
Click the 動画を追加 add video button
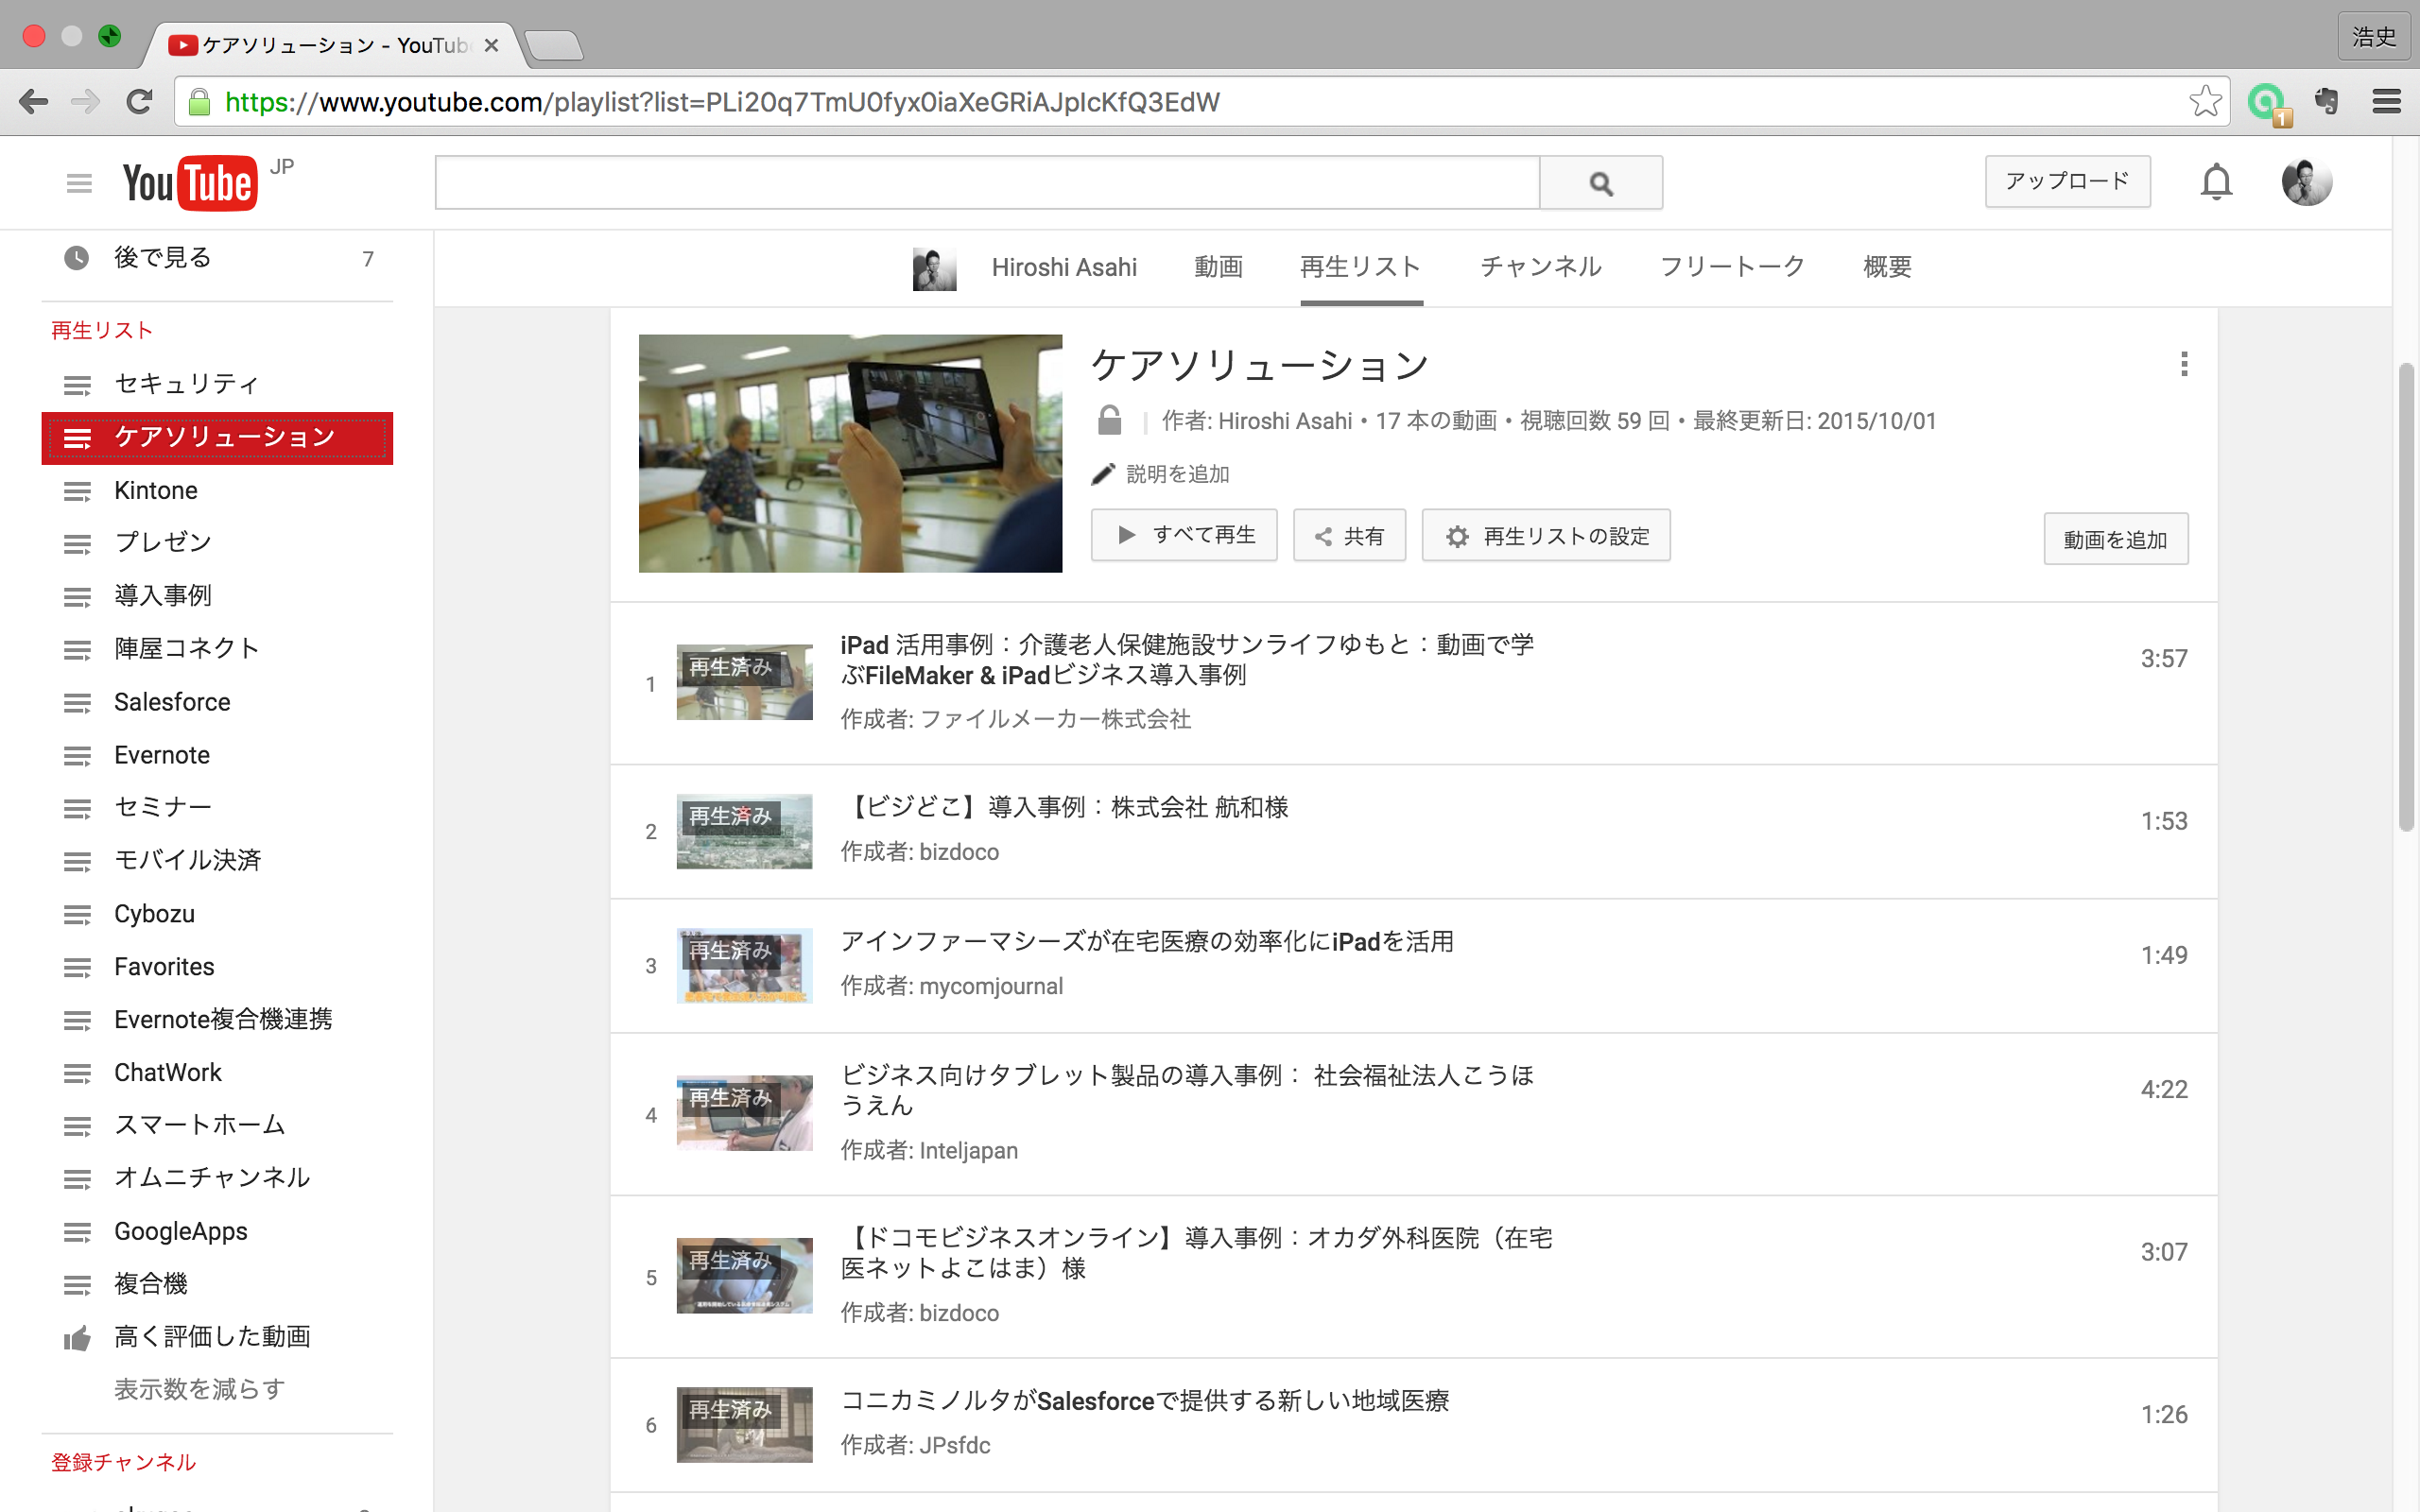click(2115, 539)
